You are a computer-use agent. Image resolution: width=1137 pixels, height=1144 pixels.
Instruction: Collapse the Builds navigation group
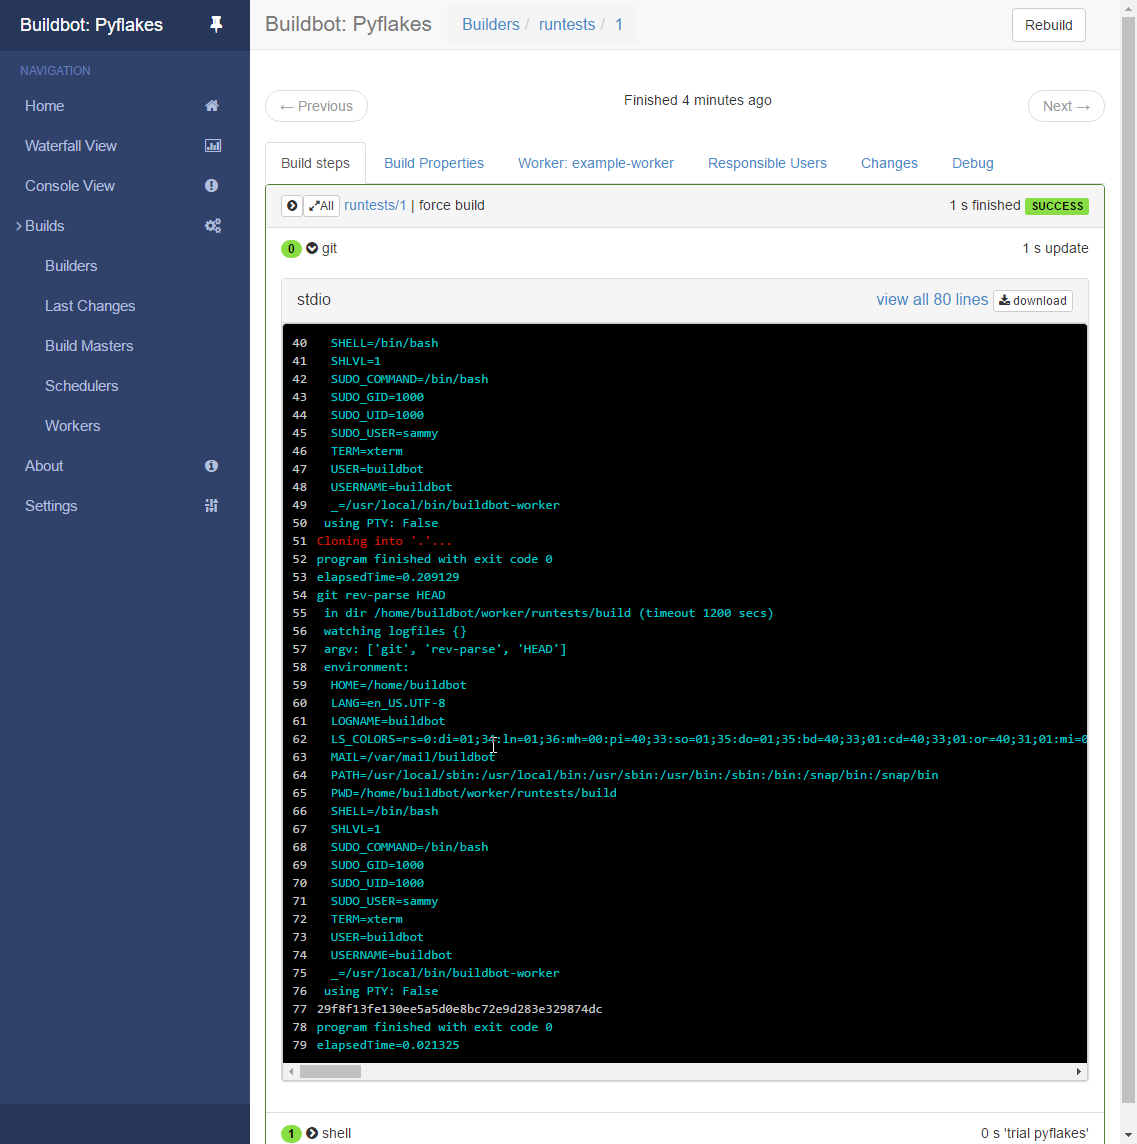(19, 226)
